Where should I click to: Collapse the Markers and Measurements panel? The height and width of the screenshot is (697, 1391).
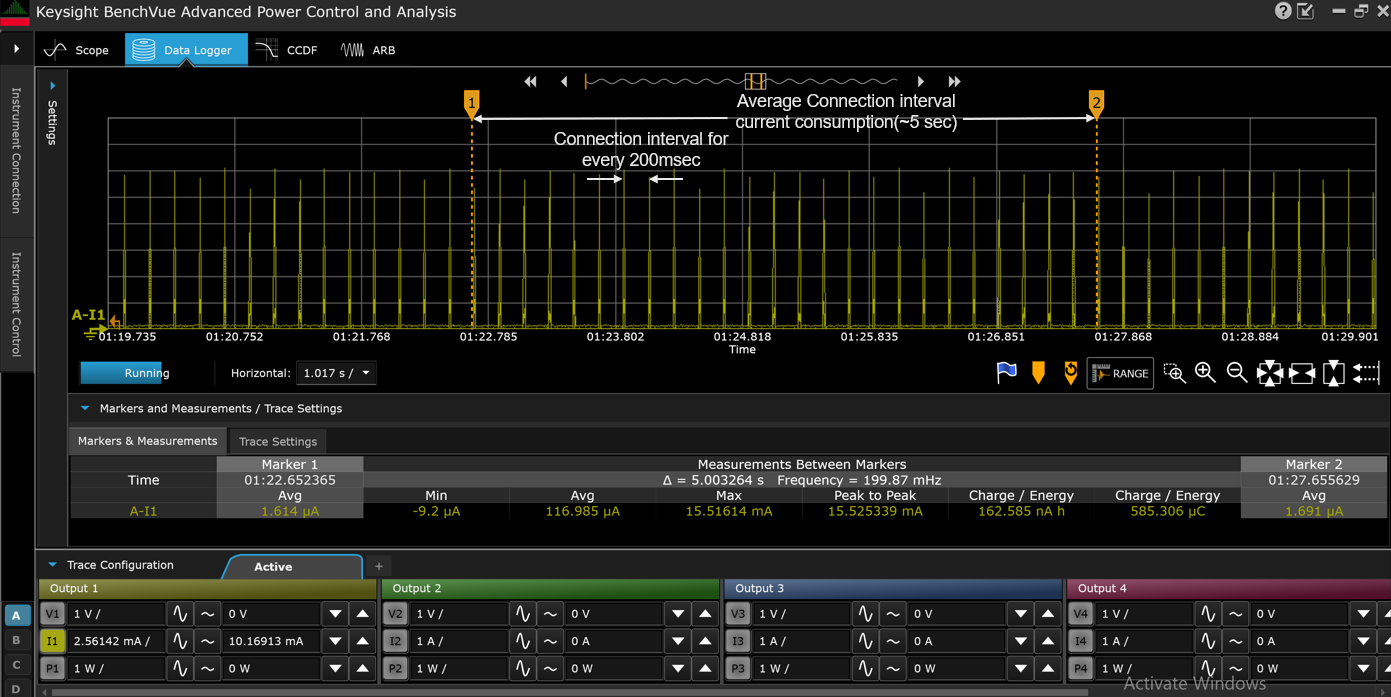point(84,408)
